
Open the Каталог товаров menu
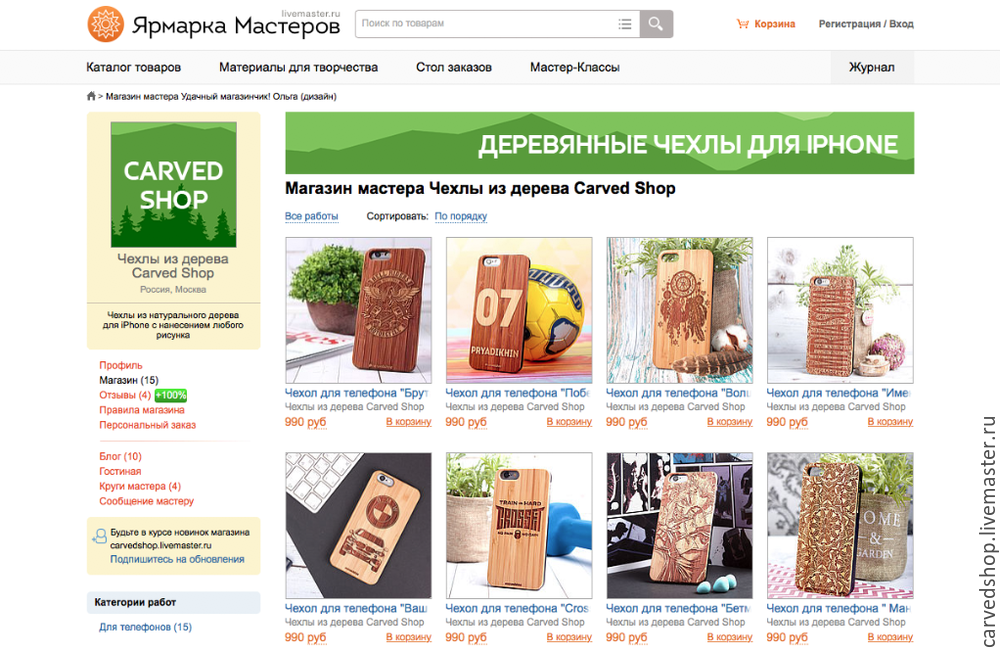tap(133, 67)
